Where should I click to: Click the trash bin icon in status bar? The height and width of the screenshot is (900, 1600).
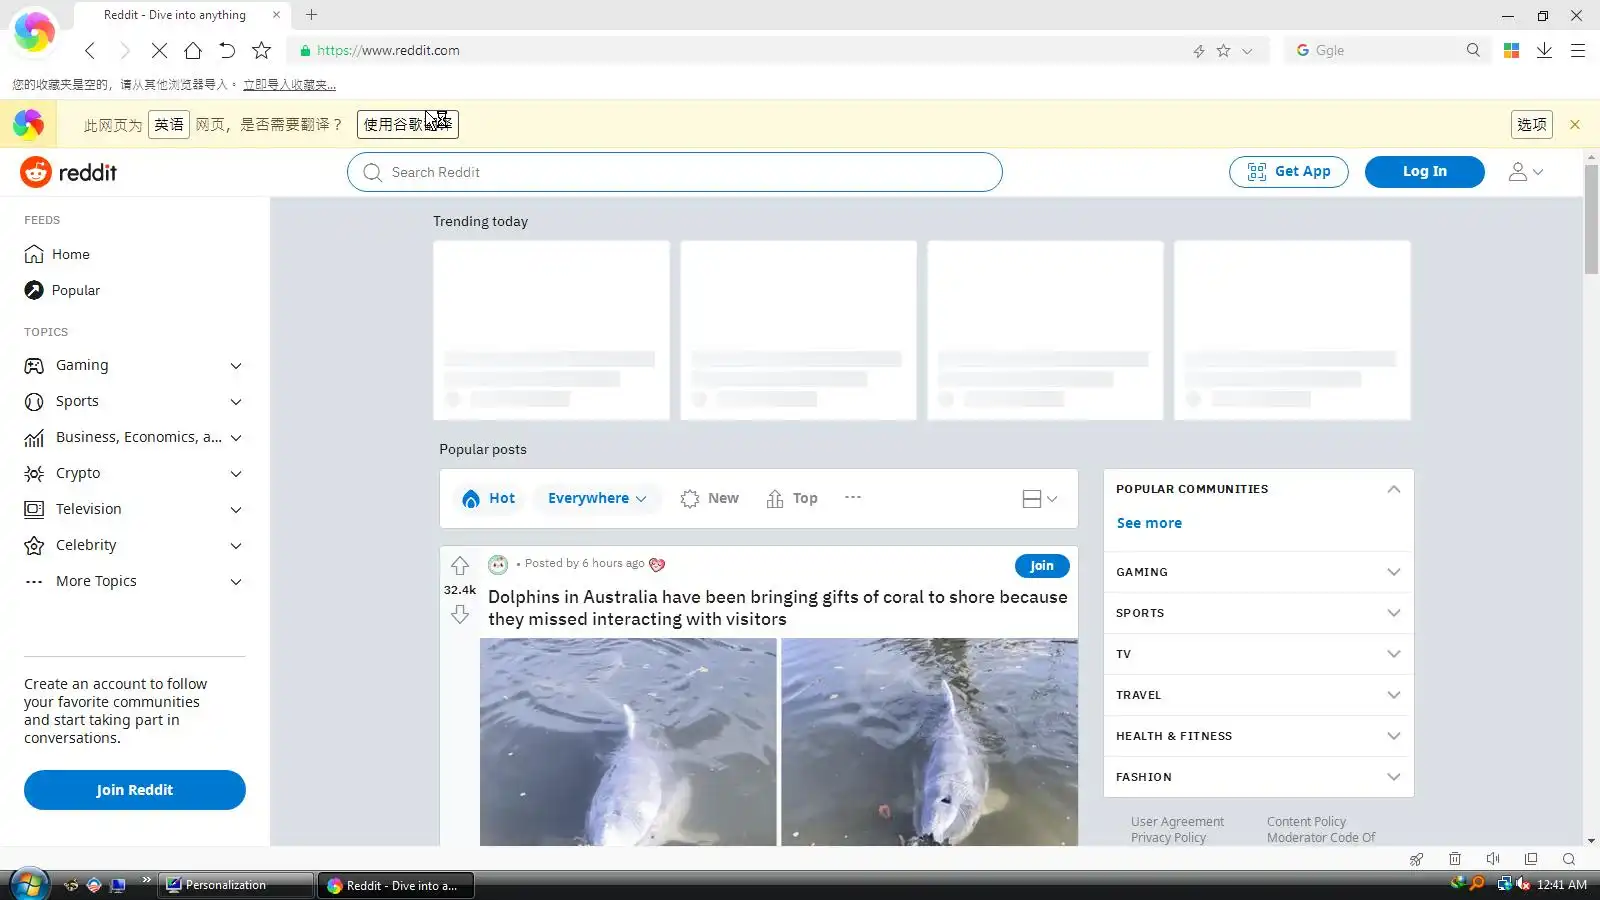[x=1455, y=859]
